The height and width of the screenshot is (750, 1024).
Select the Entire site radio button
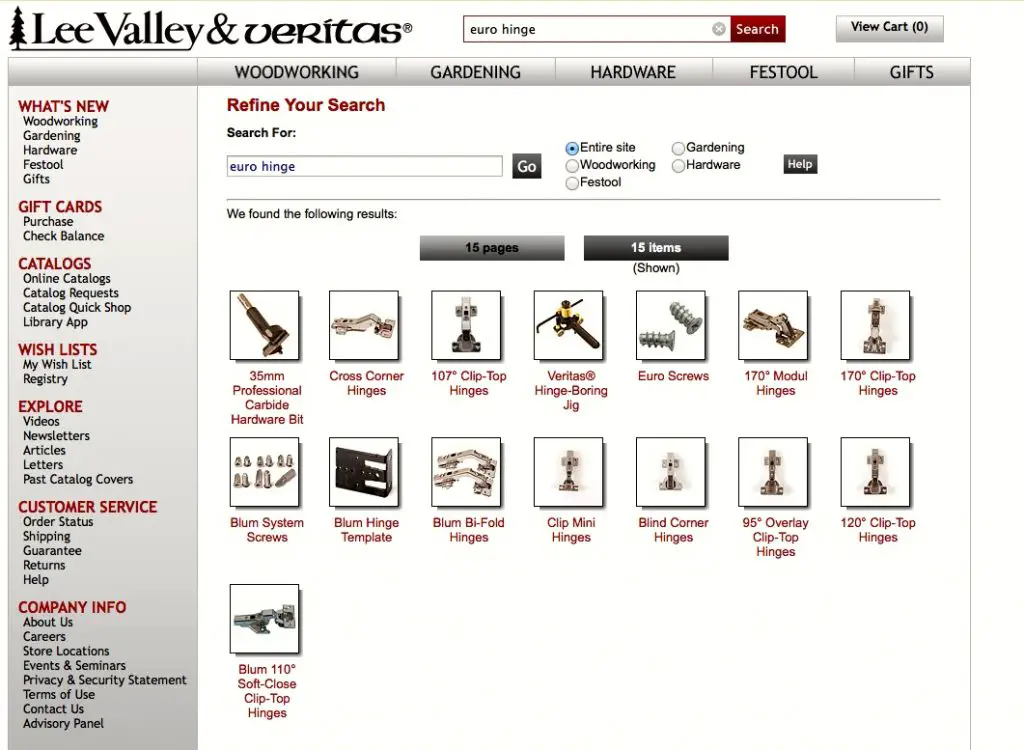tap(572, 148)
